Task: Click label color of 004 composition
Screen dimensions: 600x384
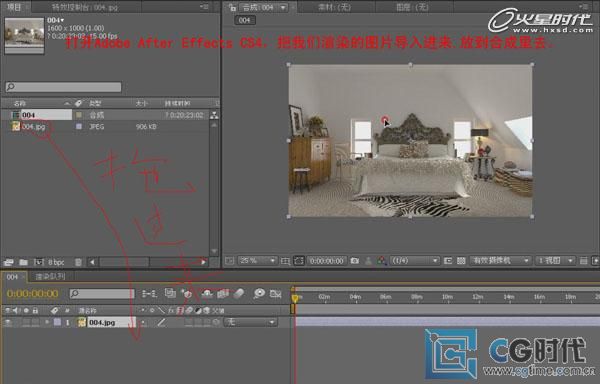Action: click(79, 115)
